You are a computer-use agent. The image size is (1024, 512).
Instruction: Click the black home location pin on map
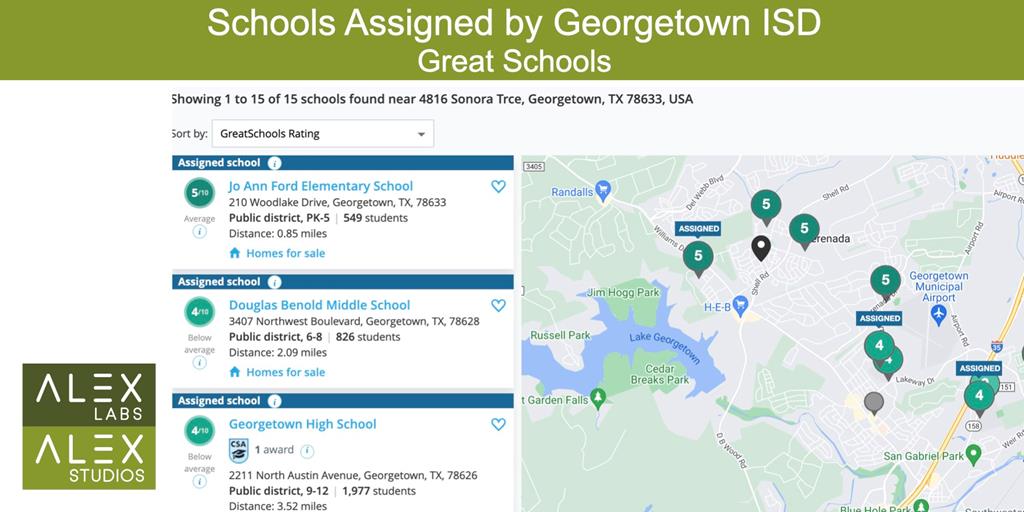pos(761,248)
